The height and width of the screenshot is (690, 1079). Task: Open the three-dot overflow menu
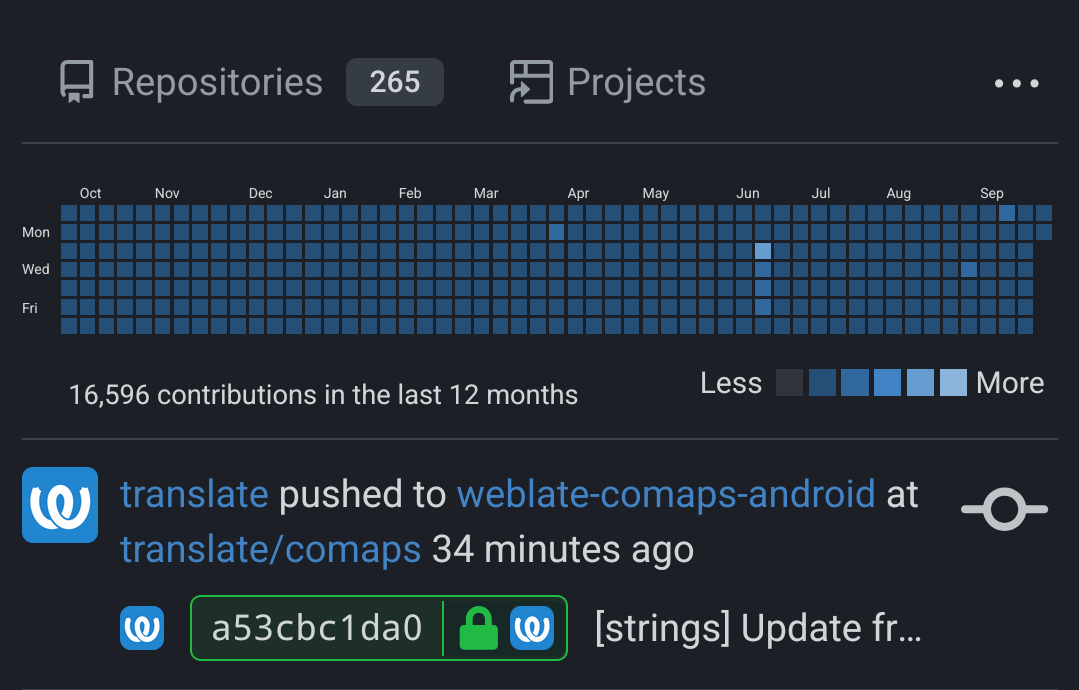[1016, 83]
